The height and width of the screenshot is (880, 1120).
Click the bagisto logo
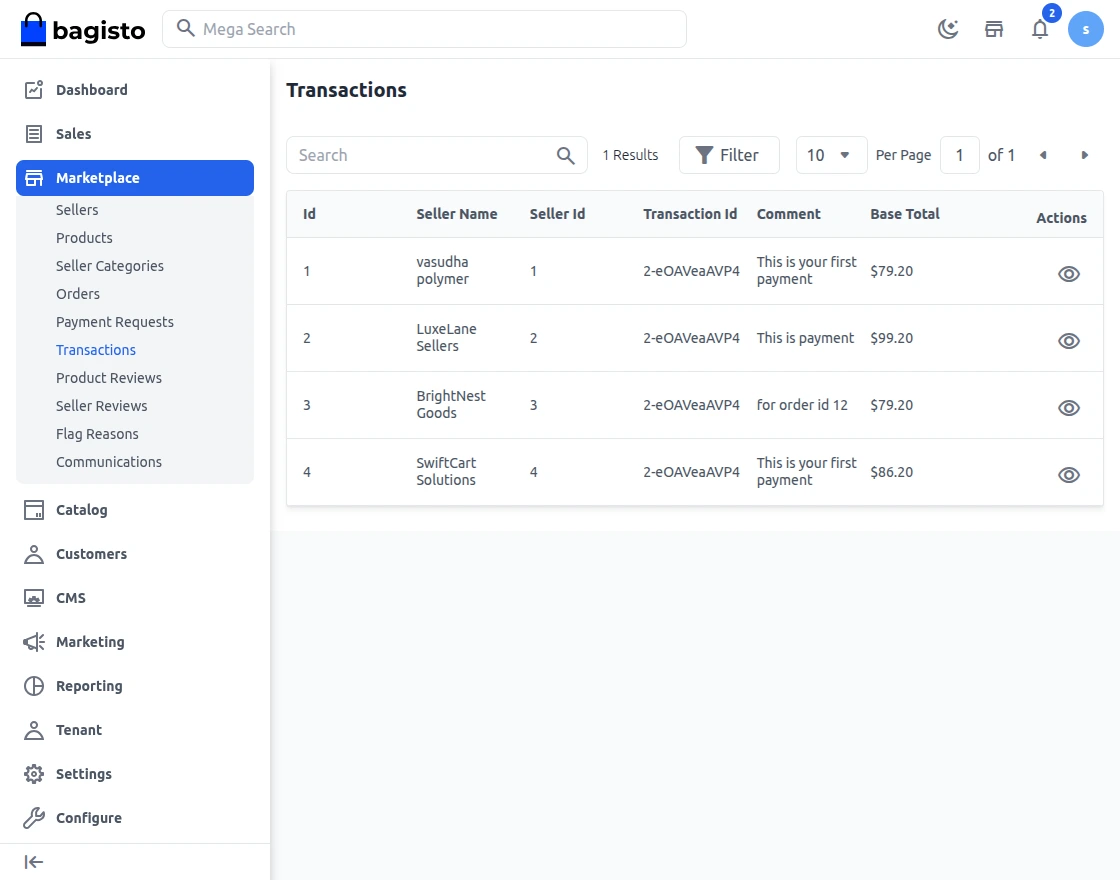[x=83, y=29]
